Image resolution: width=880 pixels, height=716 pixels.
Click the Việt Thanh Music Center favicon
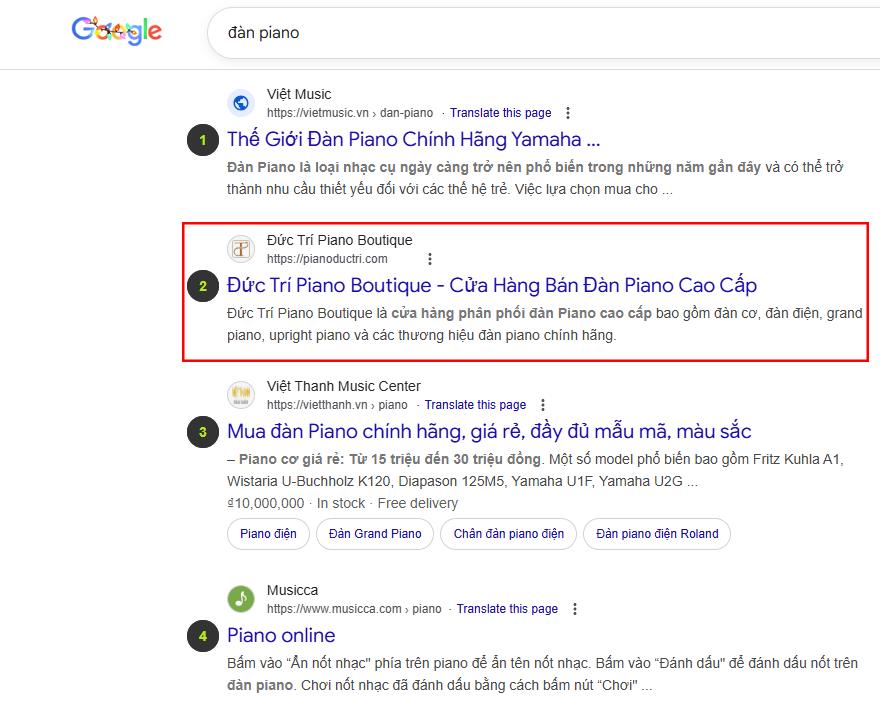(241, 395)
